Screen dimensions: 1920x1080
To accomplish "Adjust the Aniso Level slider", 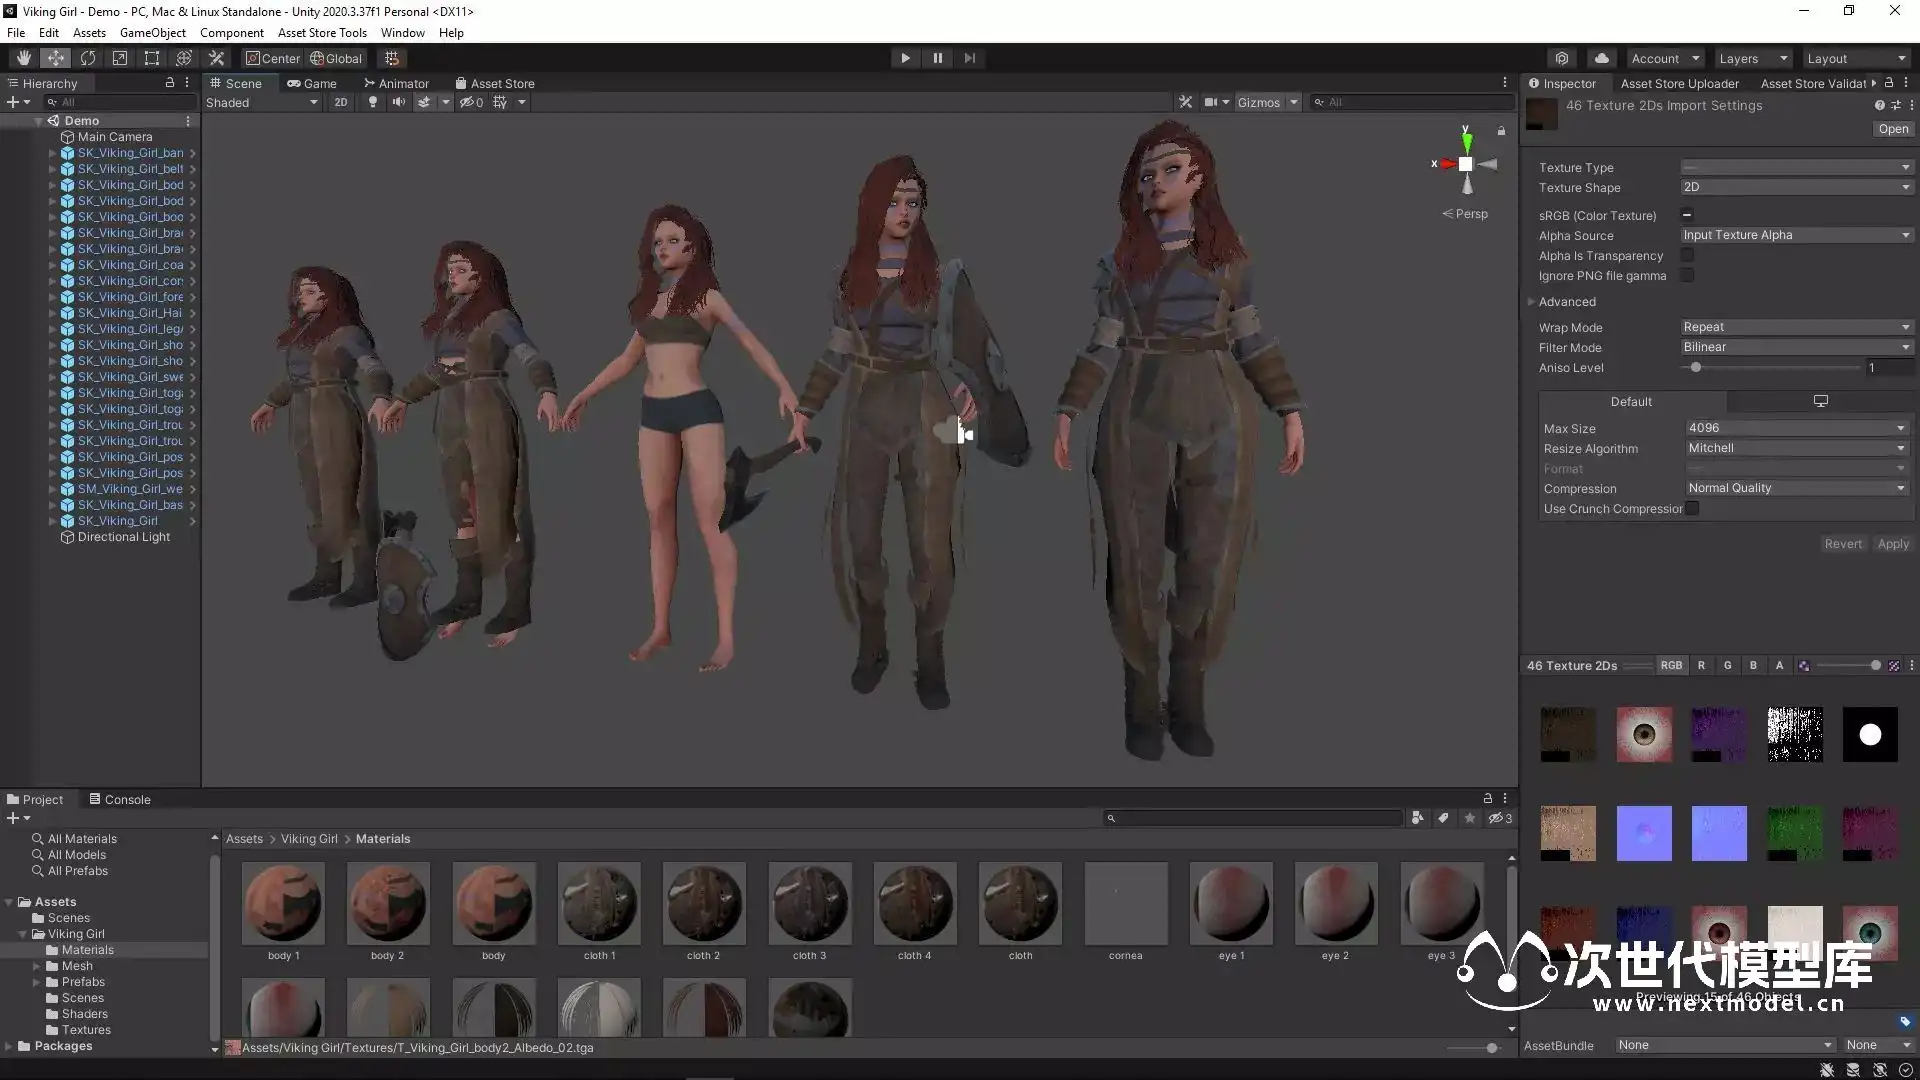I will click(1696, 368).
